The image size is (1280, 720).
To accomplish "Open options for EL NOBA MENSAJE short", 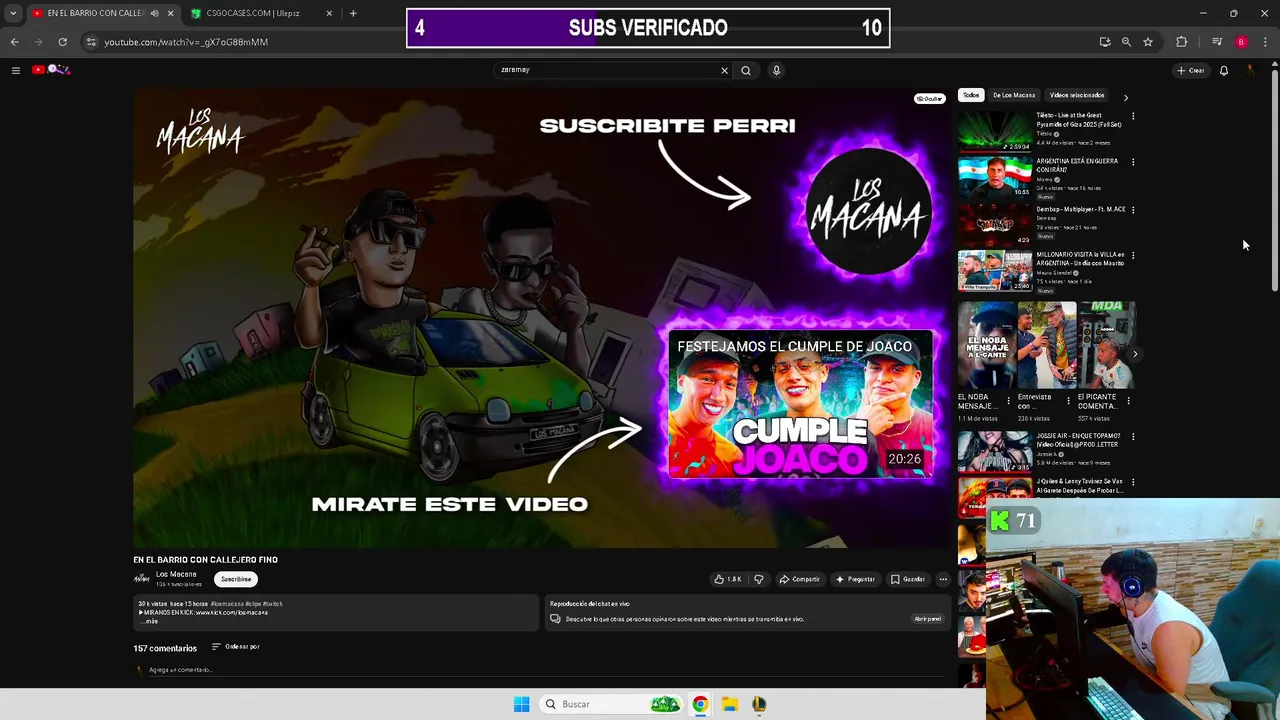I will [1008, 401].
